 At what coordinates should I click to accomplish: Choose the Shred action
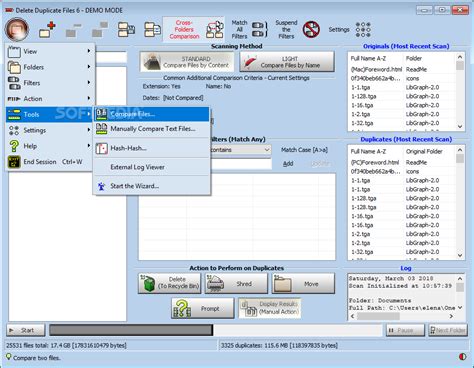pos(236,283)
